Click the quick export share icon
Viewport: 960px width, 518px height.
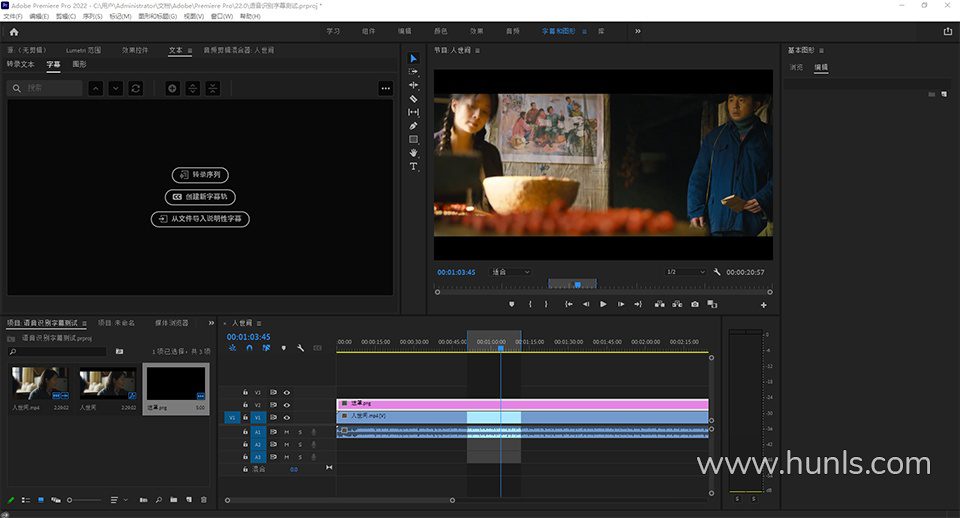pos(948,31)
